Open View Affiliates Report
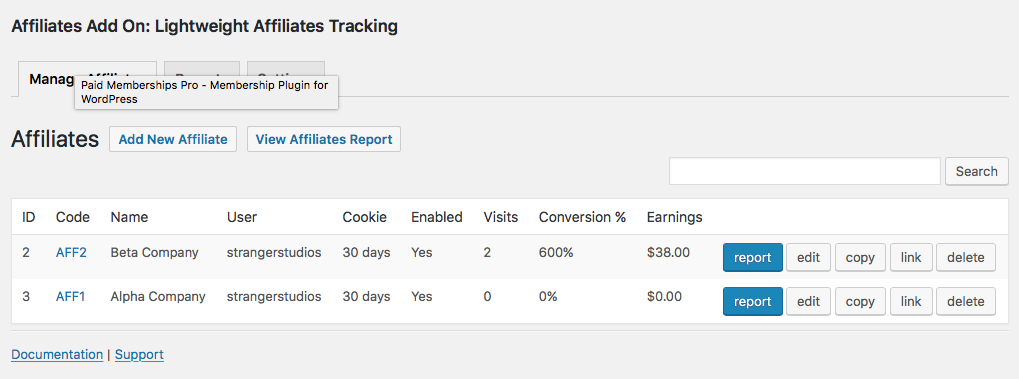 tap(324, 139)
